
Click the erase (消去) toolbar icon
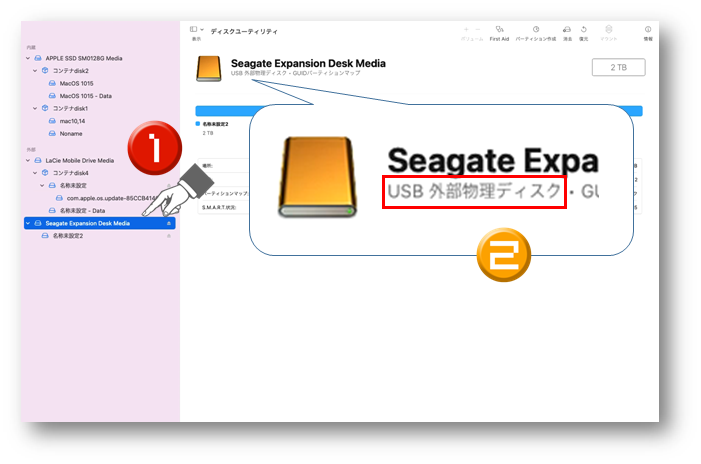pyautogui.click(x=567, y=30)
